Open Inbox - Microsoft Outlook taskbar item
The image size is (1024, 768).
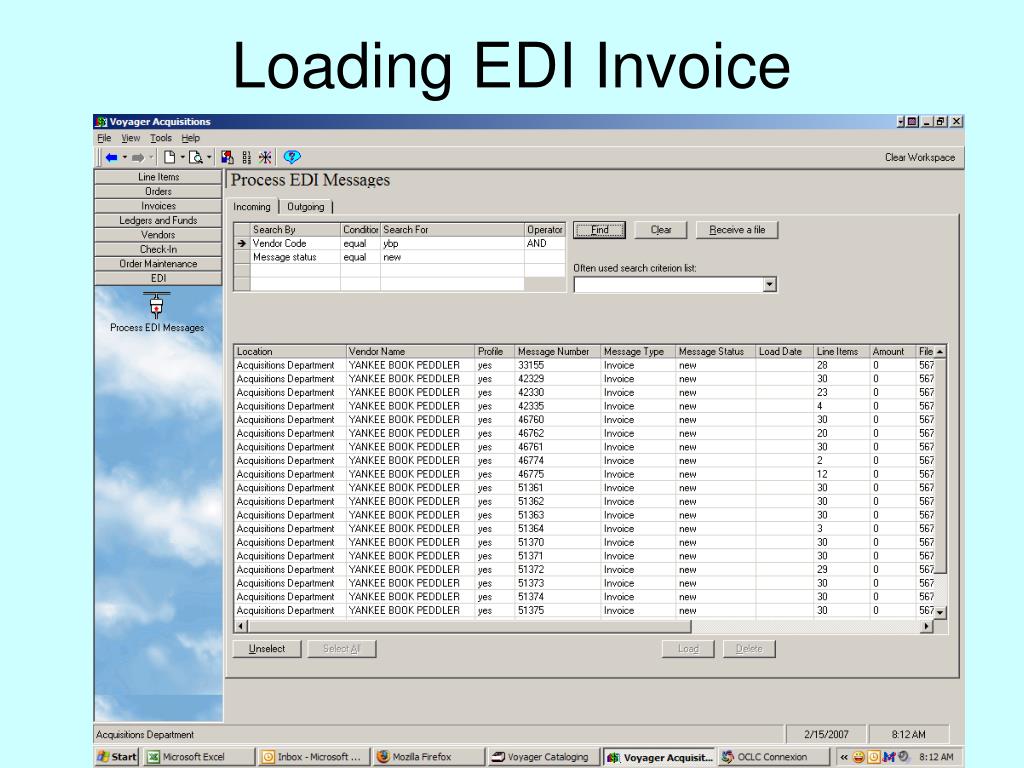point(313,757)
